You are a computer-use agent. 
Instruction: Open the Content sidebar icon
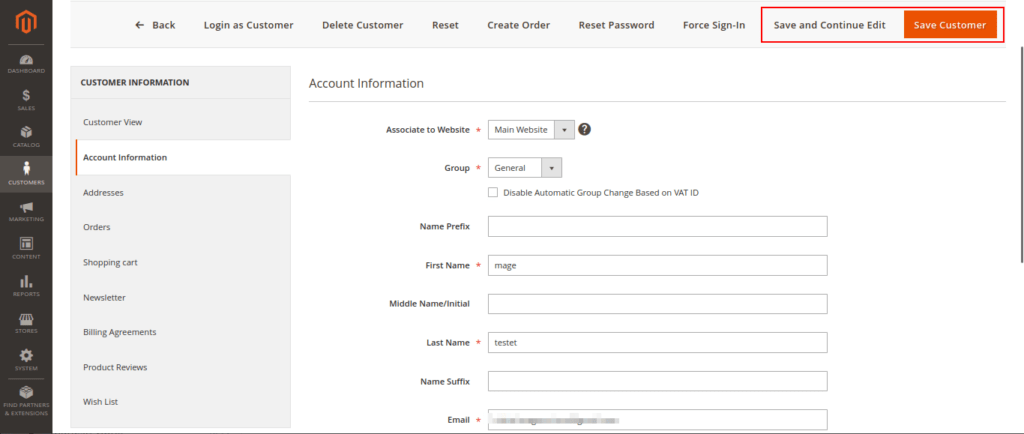tap(26, 247)
